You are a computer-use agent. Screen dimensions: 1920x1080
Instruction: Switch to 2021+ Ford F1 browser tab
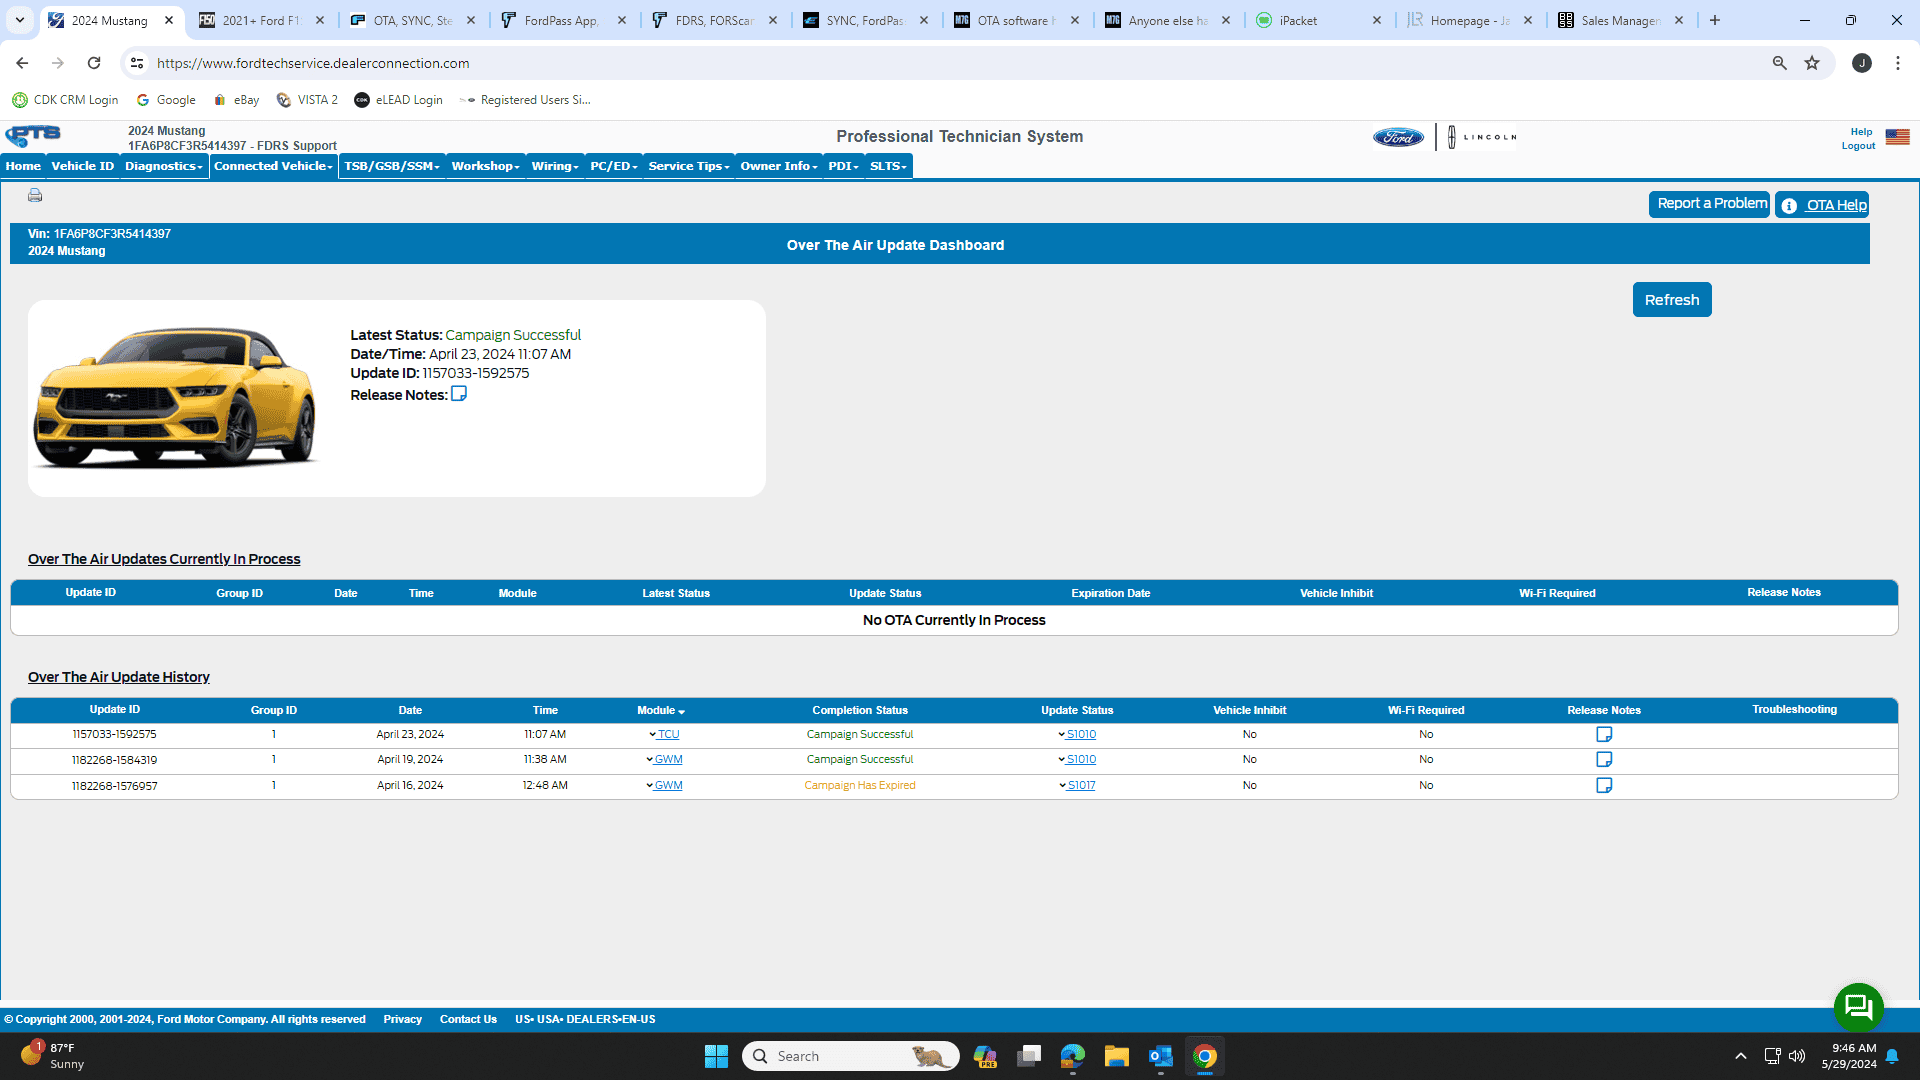click(262, 20)
